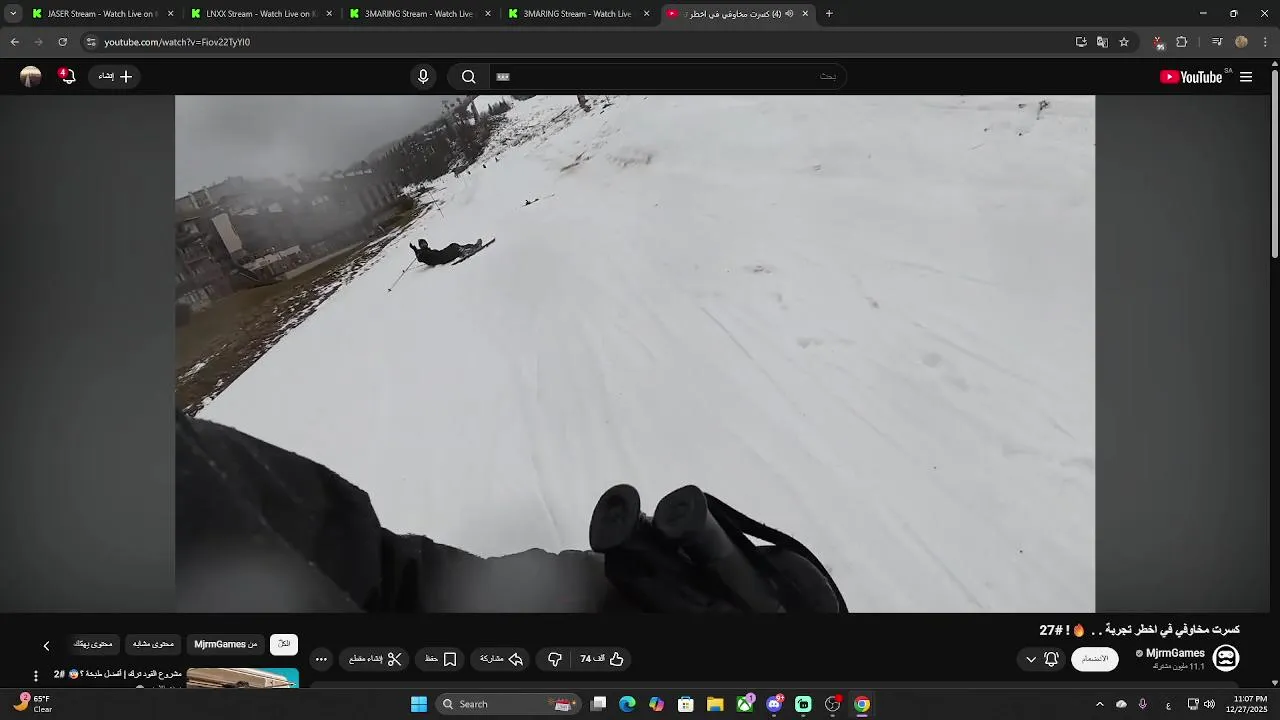The image size is (1280, 720).
Task: Click the channel Join button
Action: click(x=1095, y=659)
